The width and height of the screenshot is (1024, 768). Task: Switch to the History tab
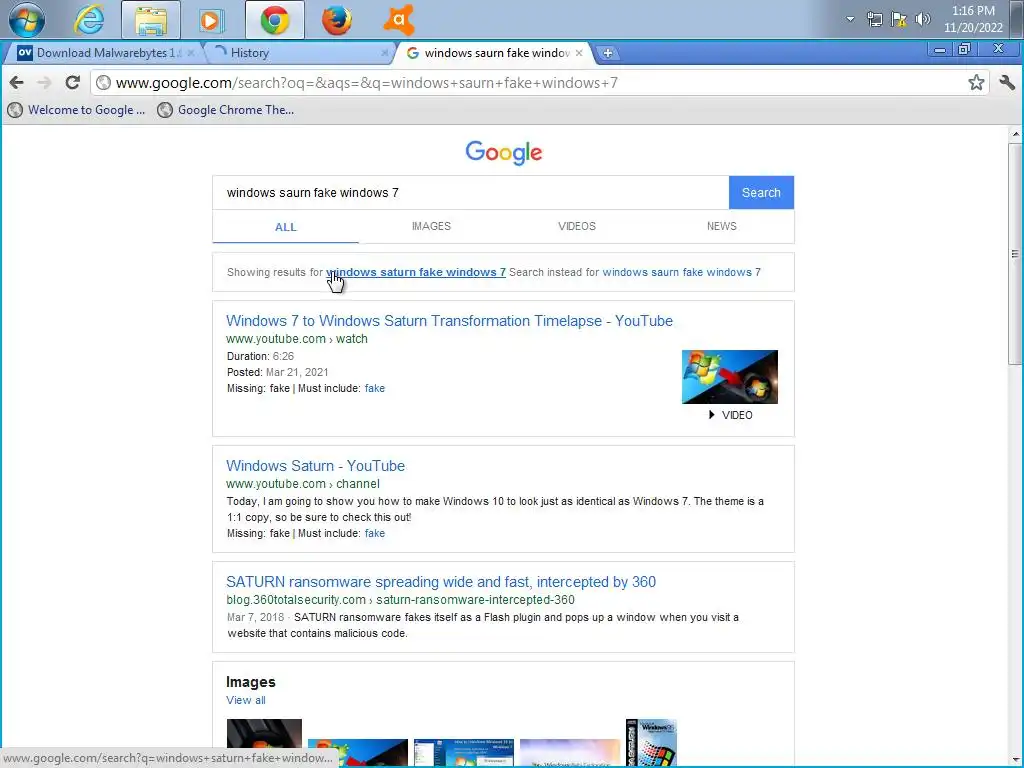coord(297,53)
